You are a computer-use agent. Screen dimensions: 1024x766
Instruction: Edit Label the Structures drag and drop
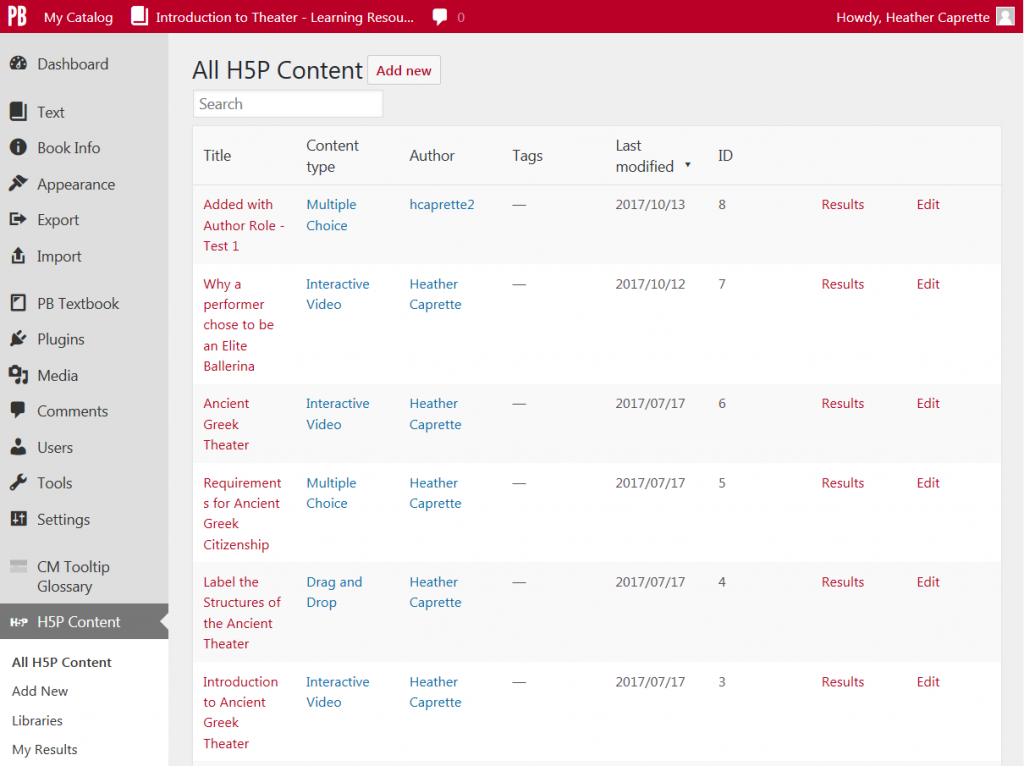pos(927,582)
